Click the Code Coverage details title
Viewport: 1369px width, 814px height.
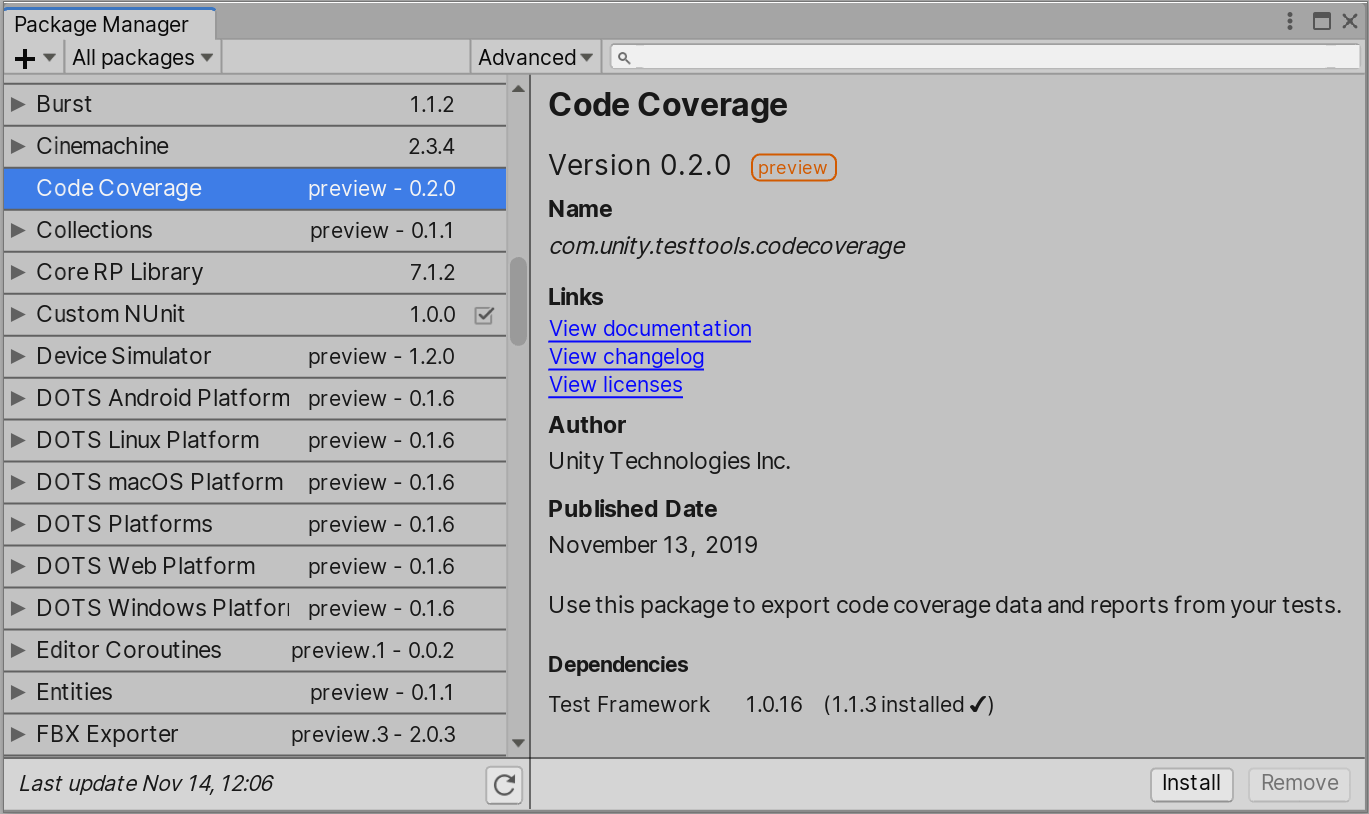(x=668, y=105)
